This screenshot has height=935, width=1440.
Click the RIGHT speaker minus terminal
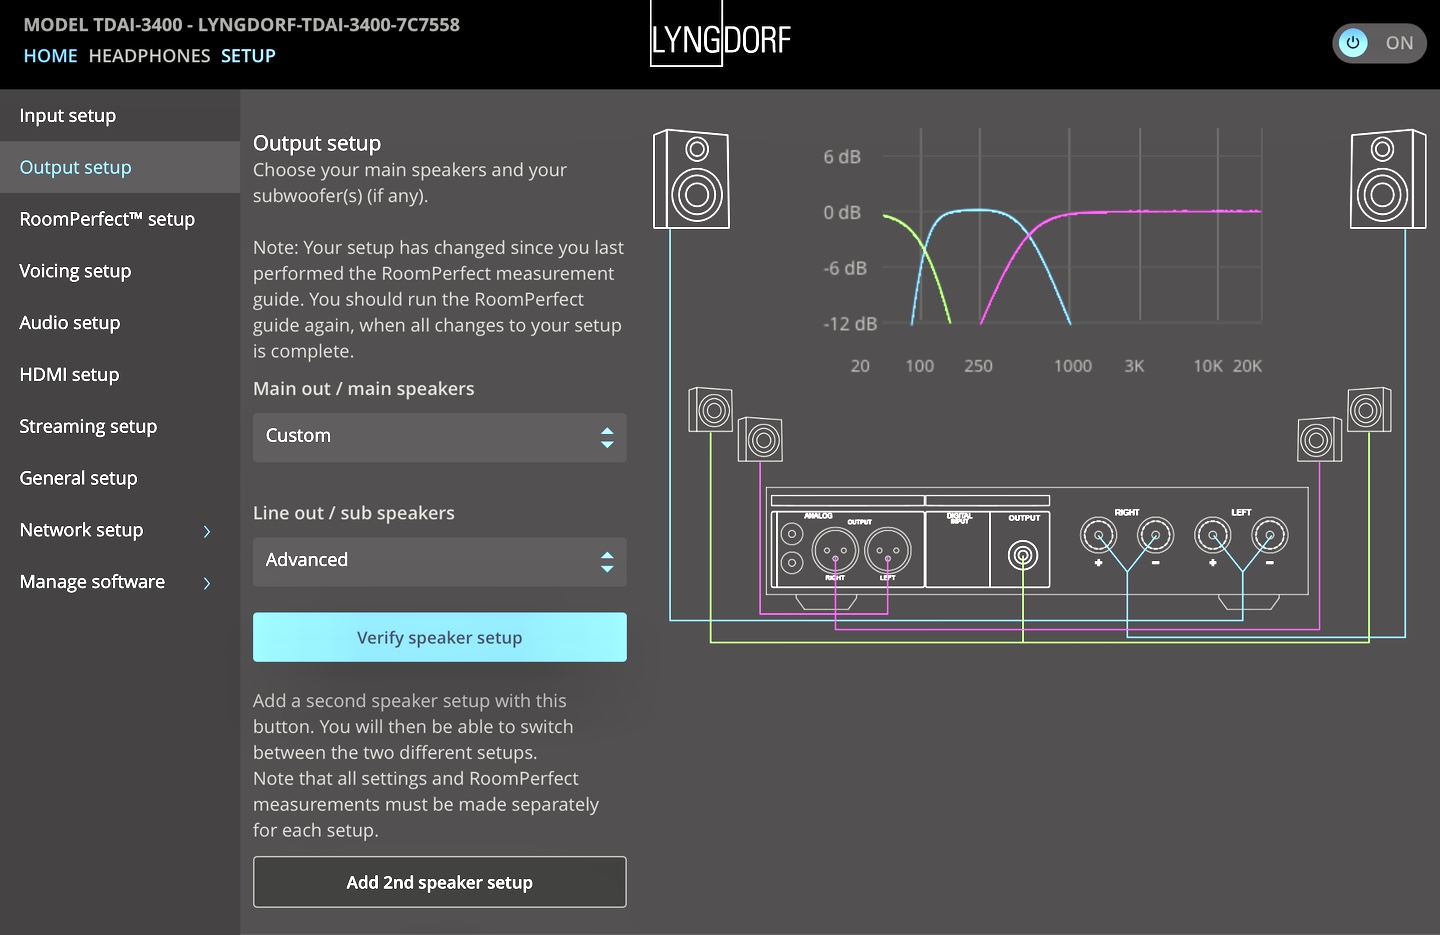[1155, 536]
